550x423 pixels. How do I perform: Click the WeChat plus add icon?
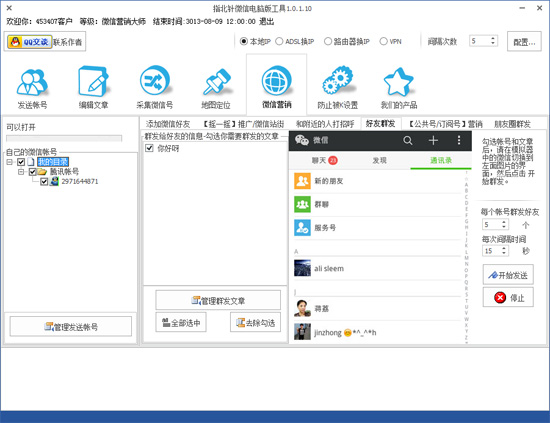(x=433, y=140)
